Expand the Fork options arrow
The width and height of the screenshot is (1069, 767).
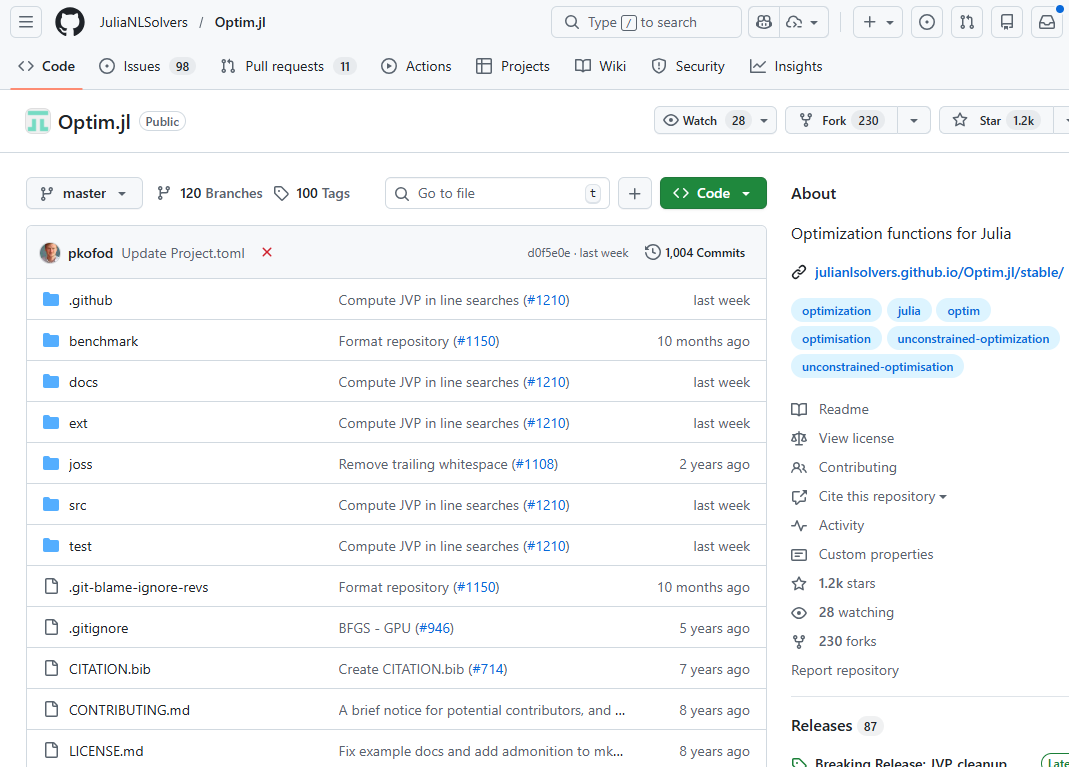tap(914, 120)
